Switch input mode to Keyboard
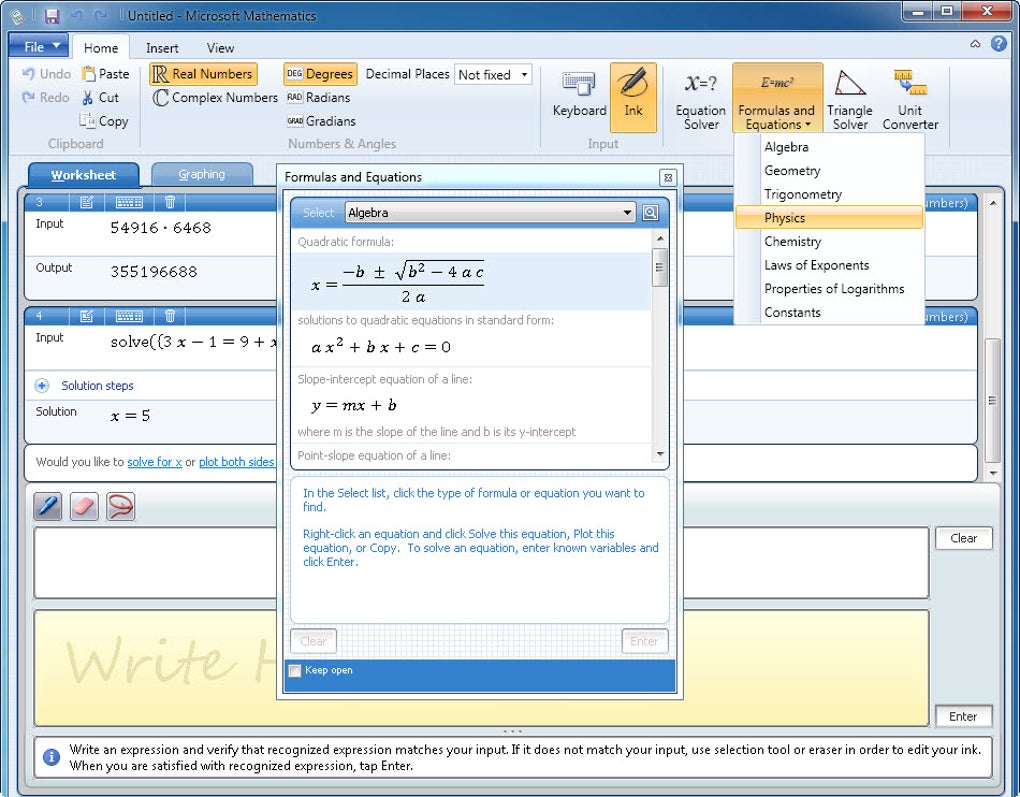 (579, 95)
